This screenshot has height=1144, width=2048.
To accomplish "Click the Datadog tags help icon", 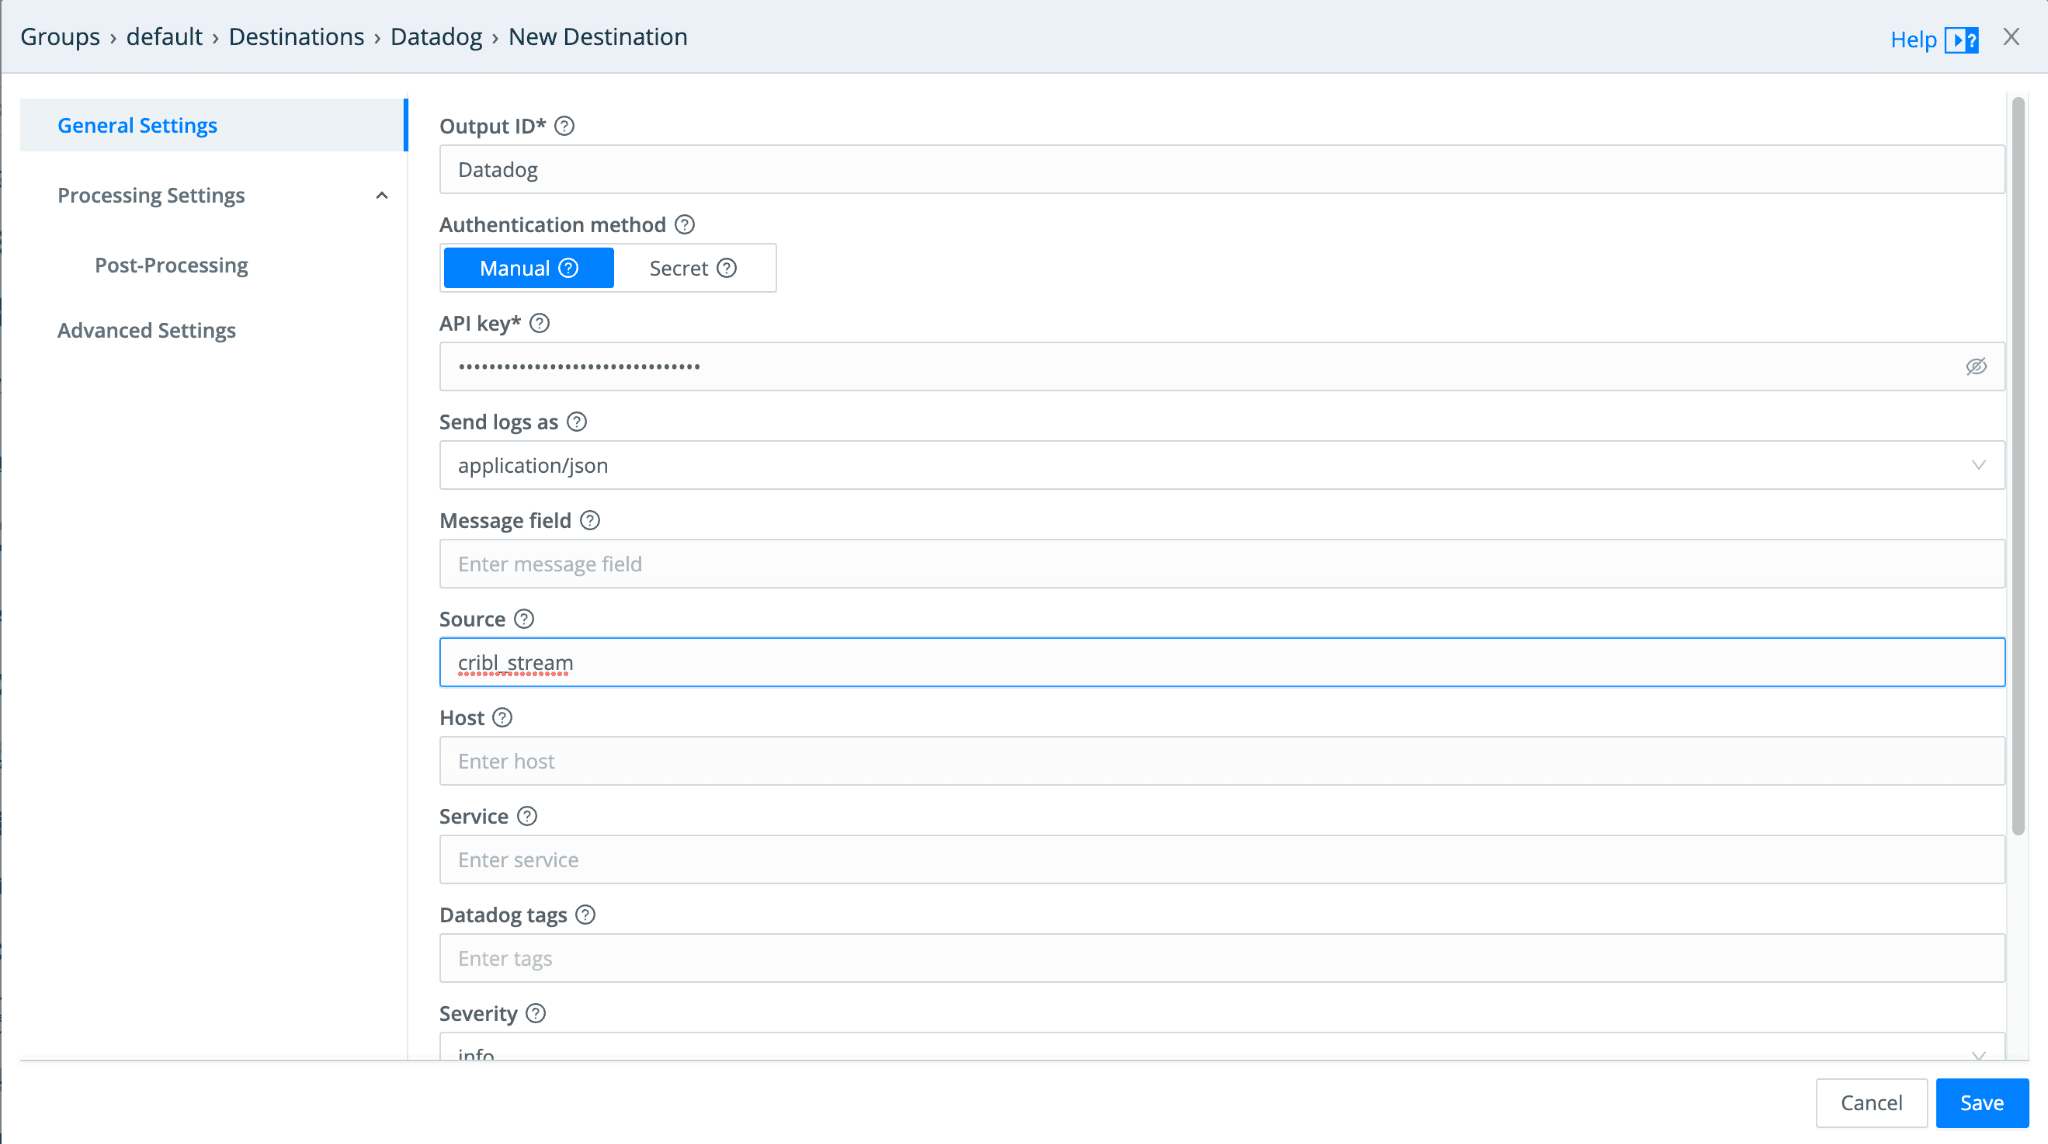I will (586, 915).
